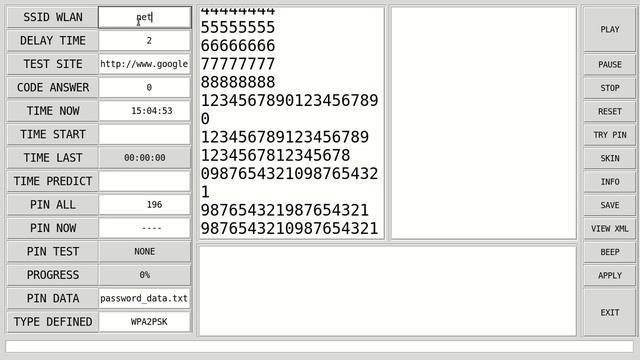The width and height of the screenshot is (640, 360).
Task: Click the CODE ANSWER value field
Action: [144, 87]
